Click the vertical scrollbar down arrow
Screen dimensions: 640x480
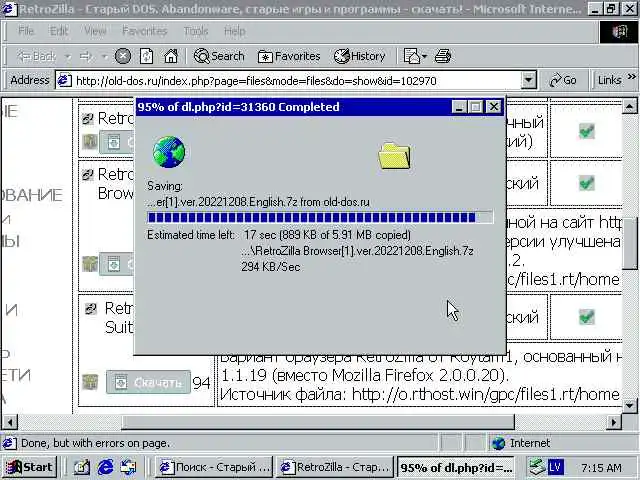[x=630, y=405]
